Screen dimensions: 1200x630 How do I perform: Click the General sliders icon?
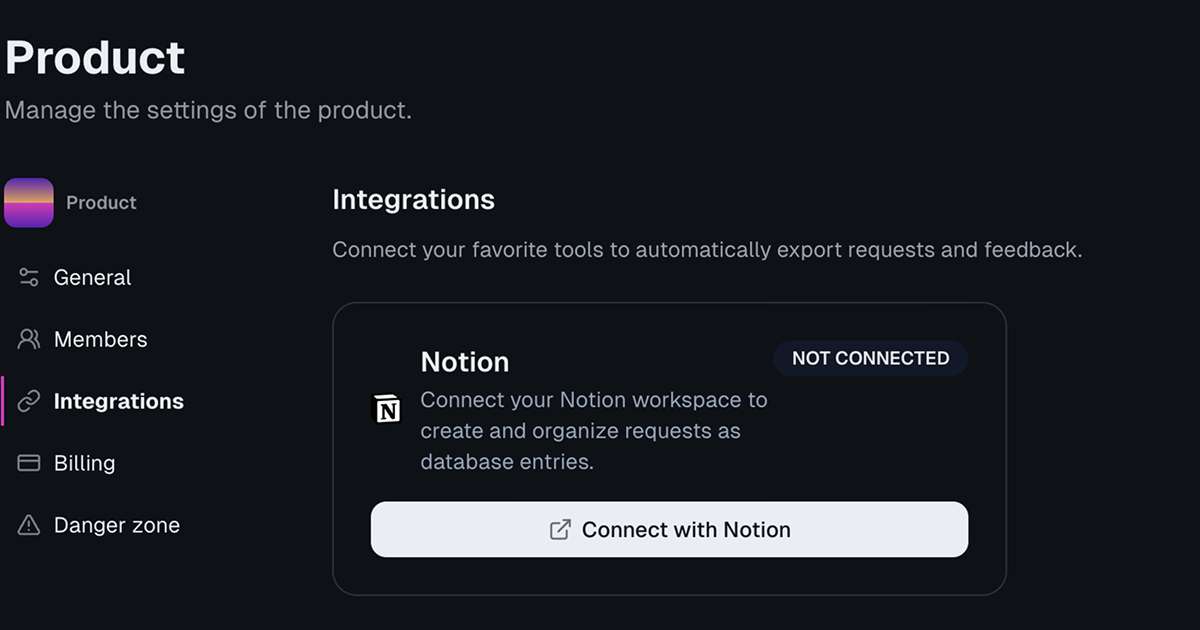pyautogui.click(x=29, y=277)
